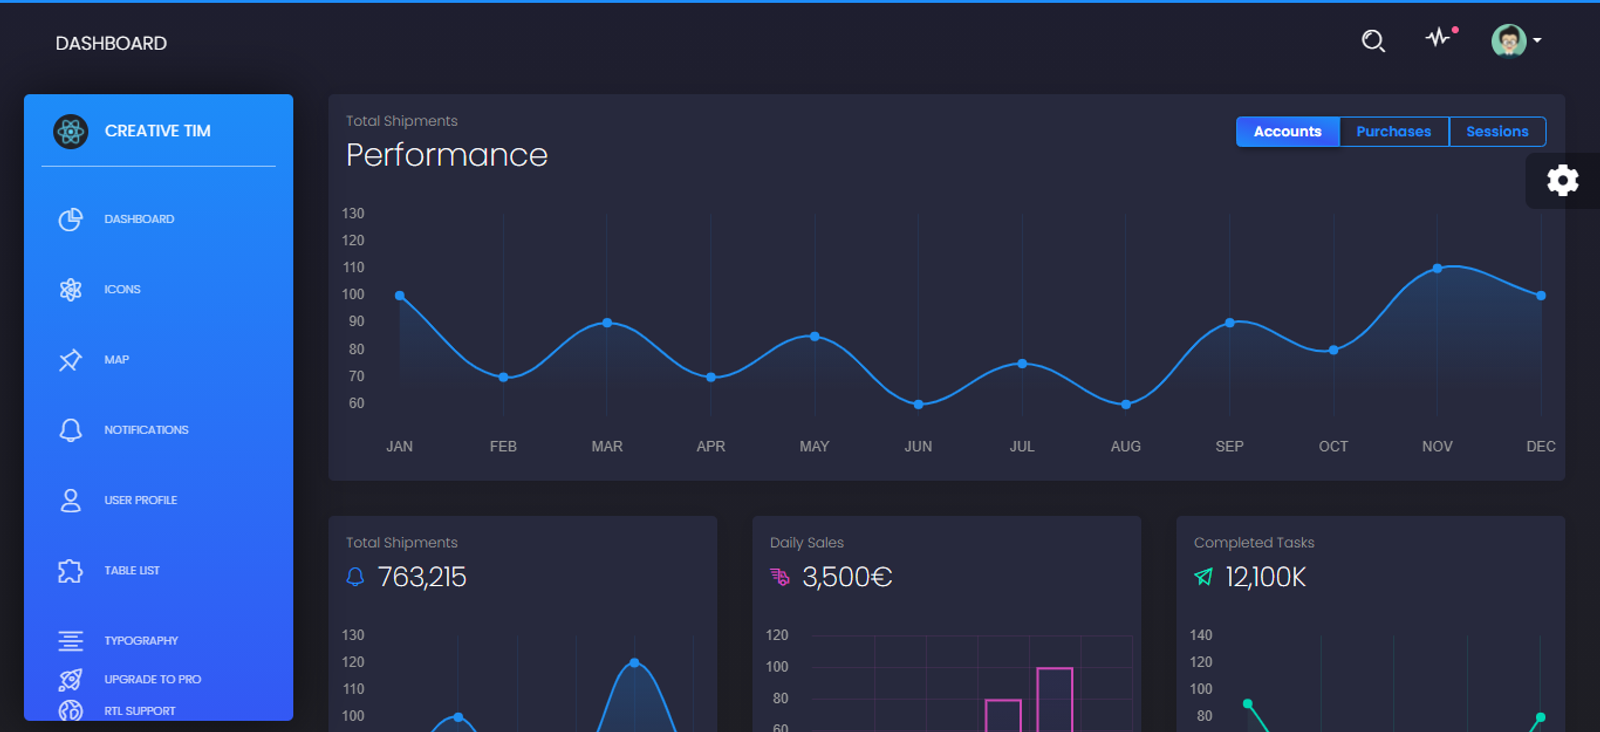Click the Creative Tim atom logo
This screenshot has width=1600, height=732.
point(71,131)
